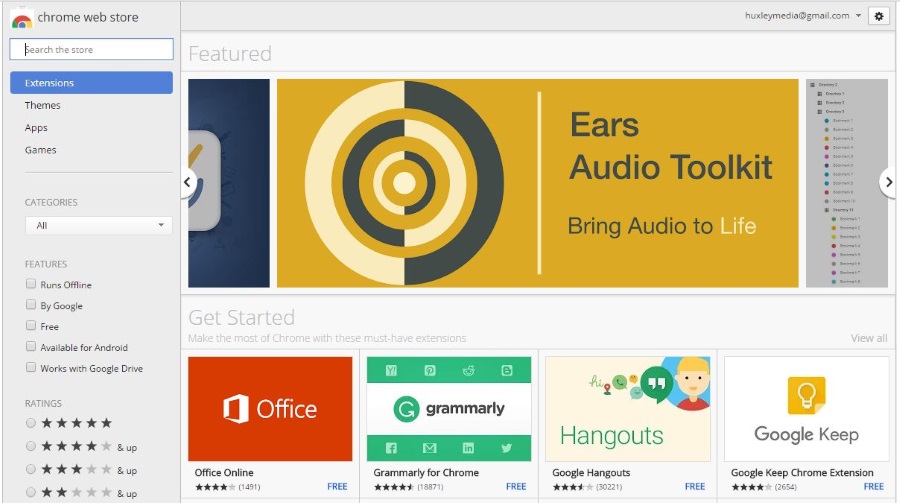Click Google Keep Chrome Extension title
Viewport: 900px width, 503px height.
coord(802,473)
